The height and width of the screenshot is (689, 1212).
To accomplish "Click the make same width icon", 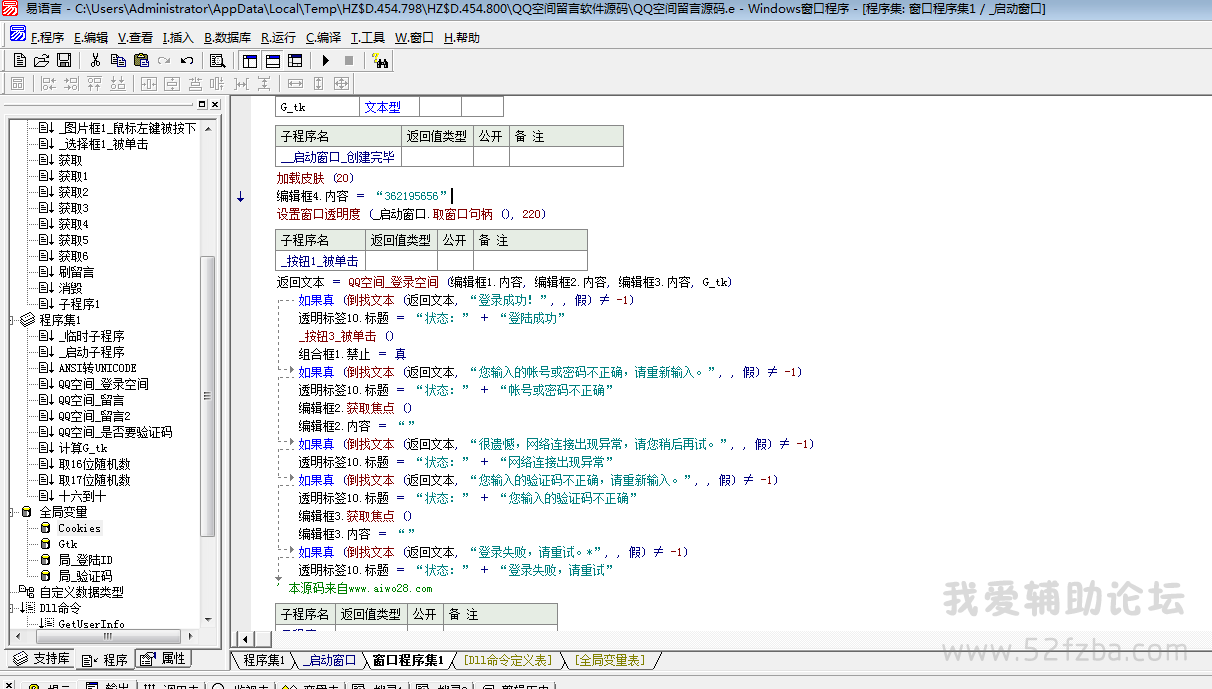I will [x=296, y=84].
